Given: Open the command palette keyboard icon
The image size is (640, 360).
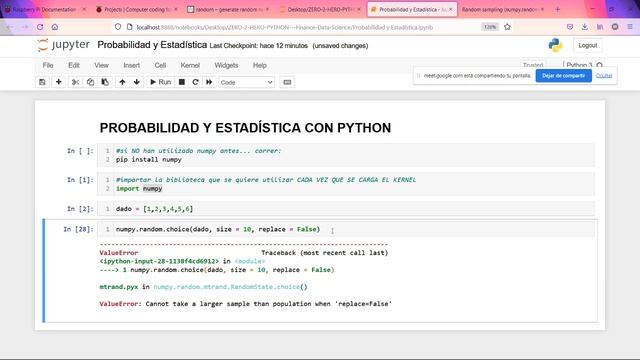Looking at the screenshot, I should click(x=287, y=82).
